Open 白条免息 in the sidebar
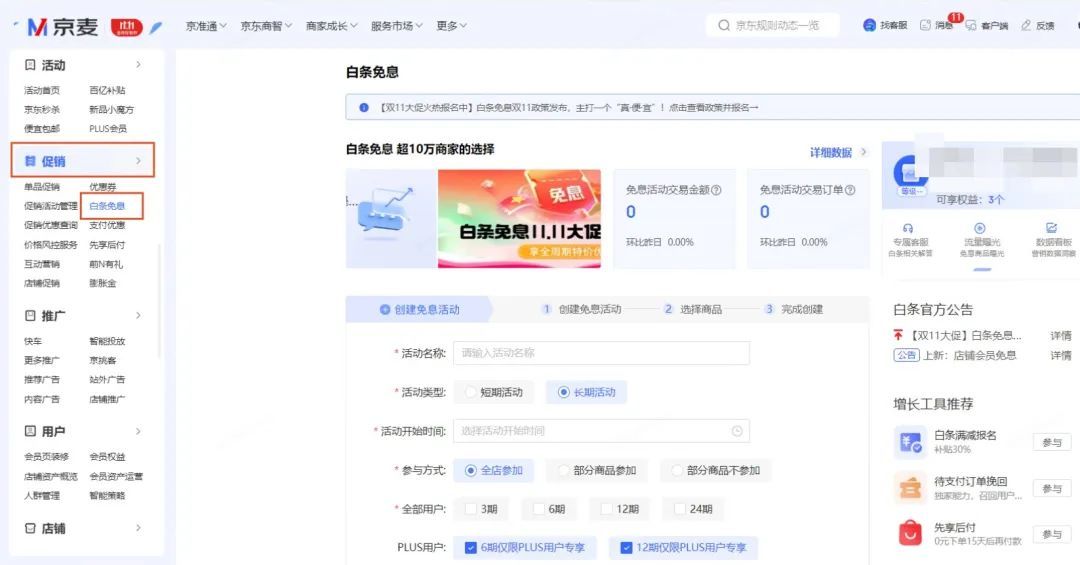This screenshot has height=565, width=1080. click(107, 206)
